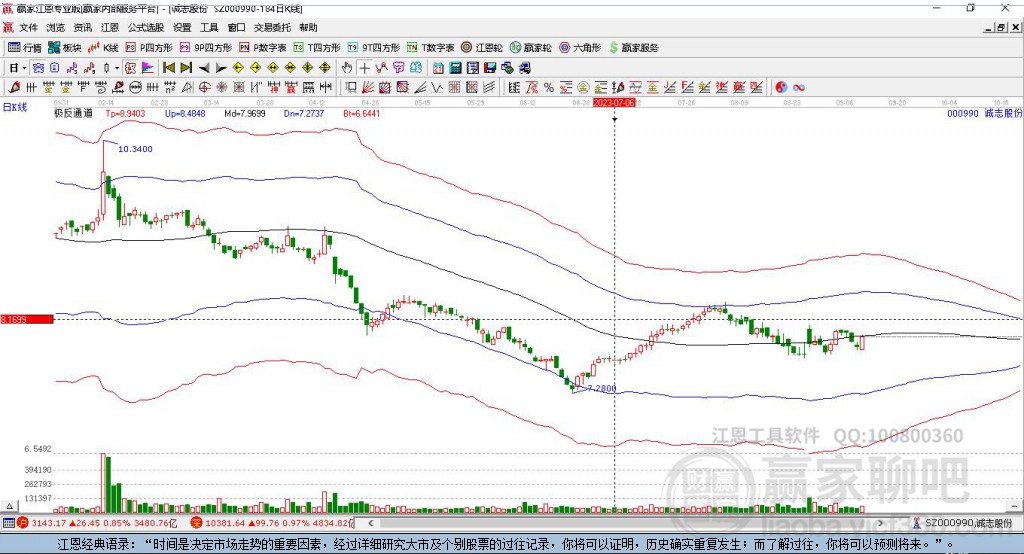Image resolution: width=1024 pixels, height=554 pixels.
Task: Open the 赢家轮 wheel tool
Action: pos(531,48)
